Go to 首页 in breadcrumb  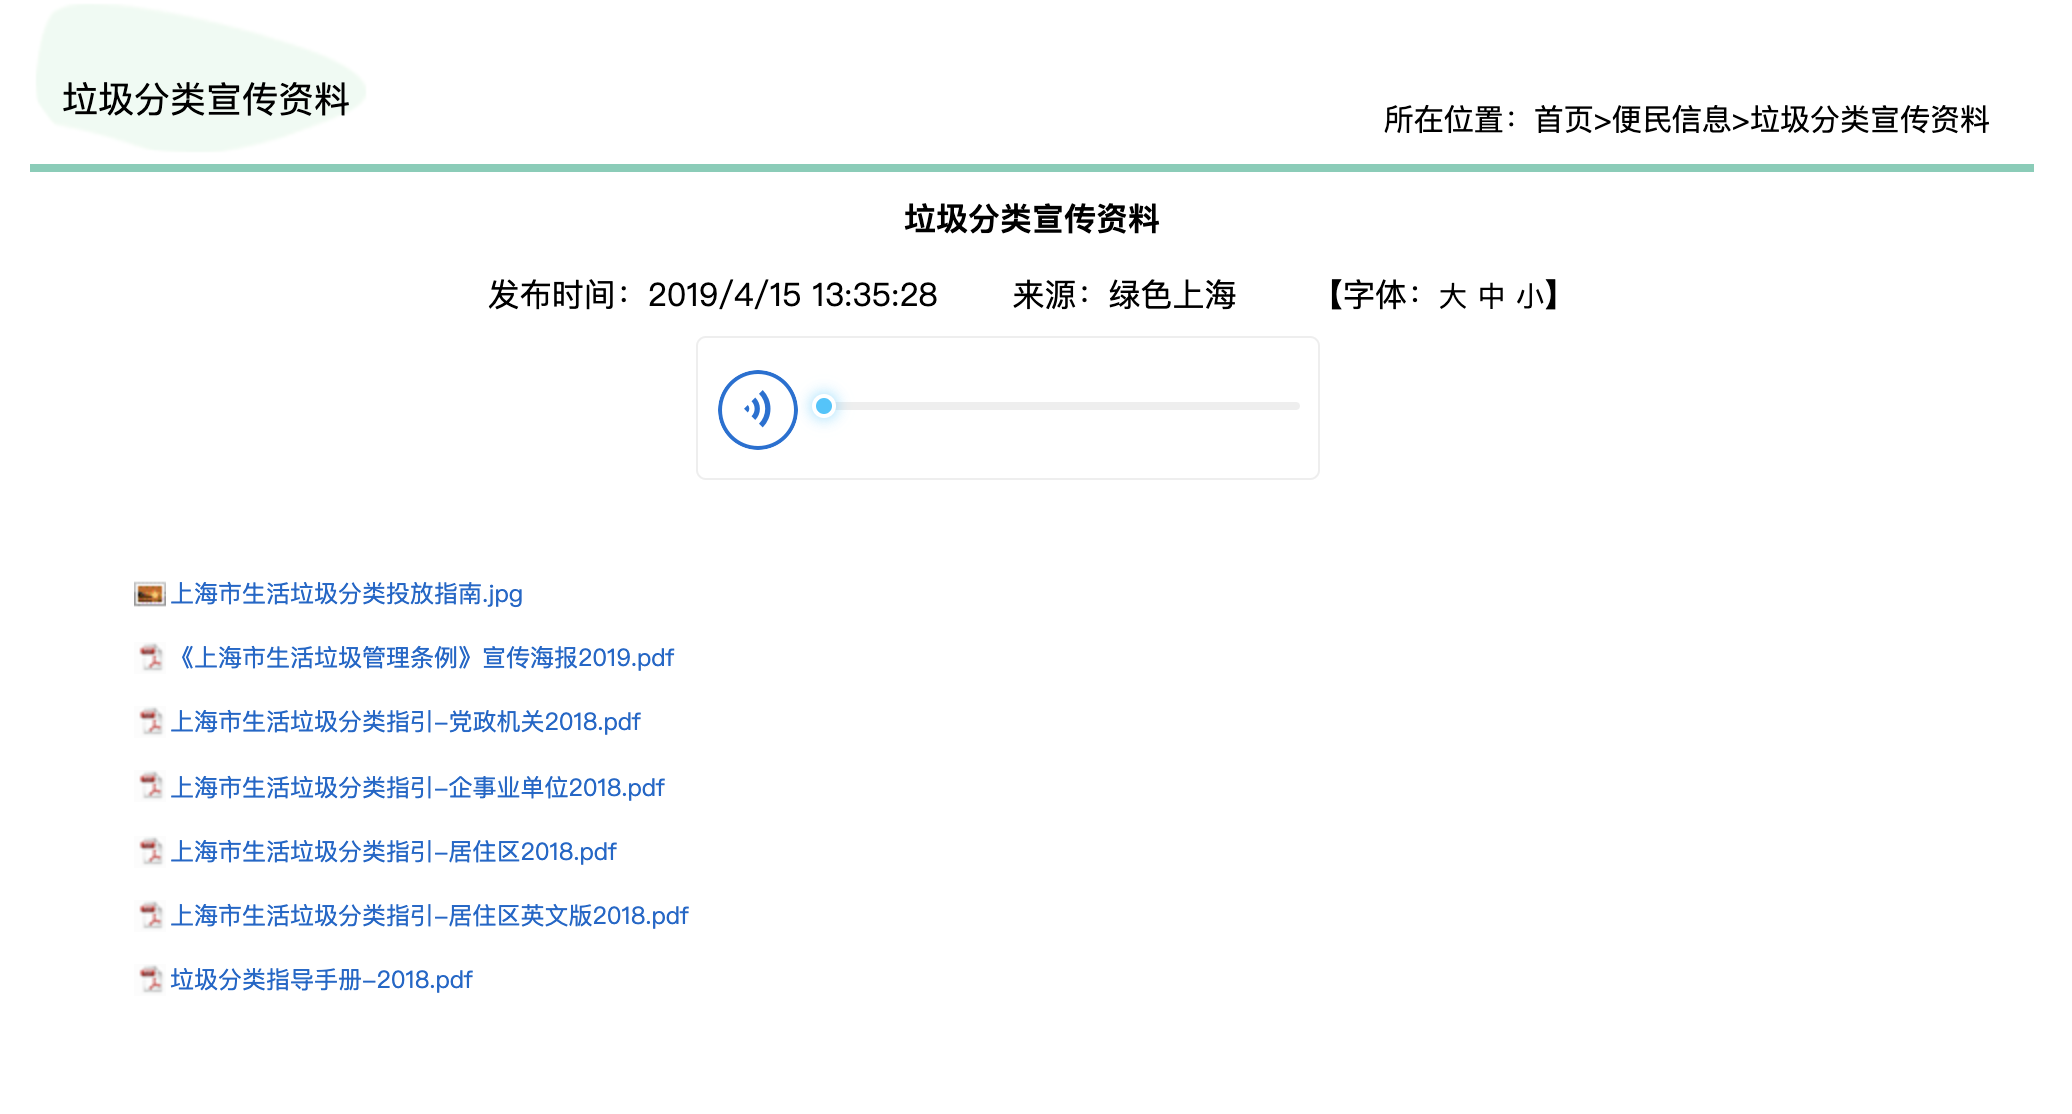click(x=1563, y=120)
